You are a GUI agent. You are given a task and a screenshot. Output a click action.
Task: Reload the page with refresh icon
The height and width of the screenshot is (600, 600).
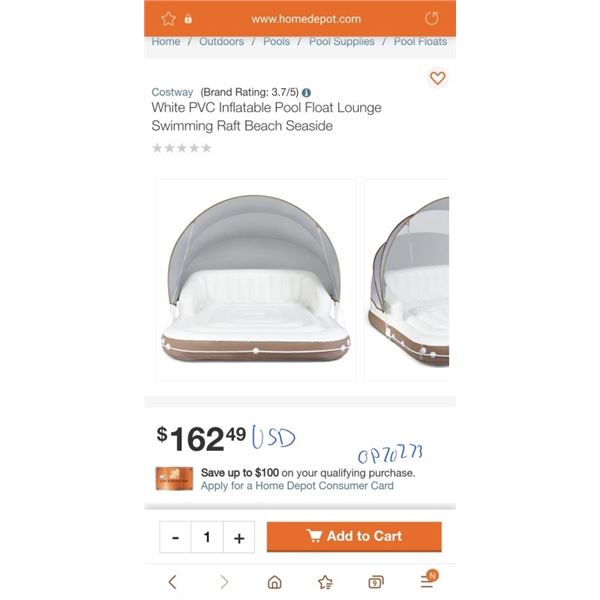432,18
